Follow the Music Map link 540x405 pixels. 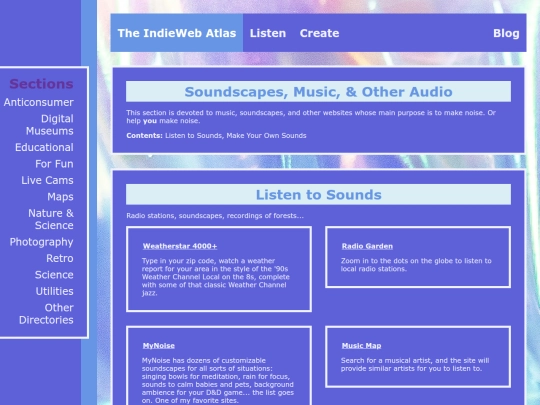tap(361, 346)
